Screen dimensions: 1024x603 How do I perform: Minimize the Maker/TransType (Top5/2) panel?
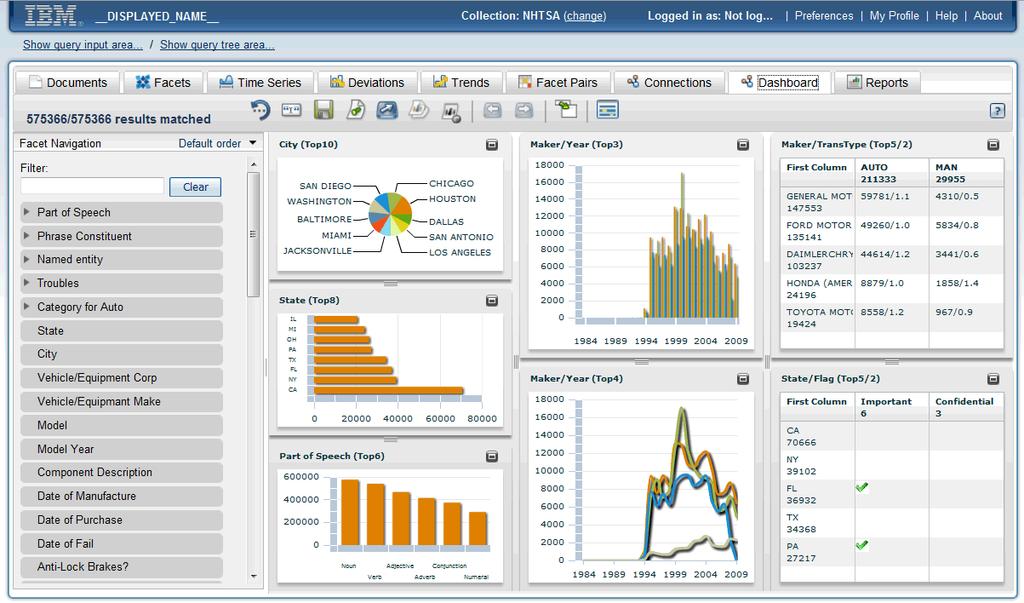click(x=993, y=145)
